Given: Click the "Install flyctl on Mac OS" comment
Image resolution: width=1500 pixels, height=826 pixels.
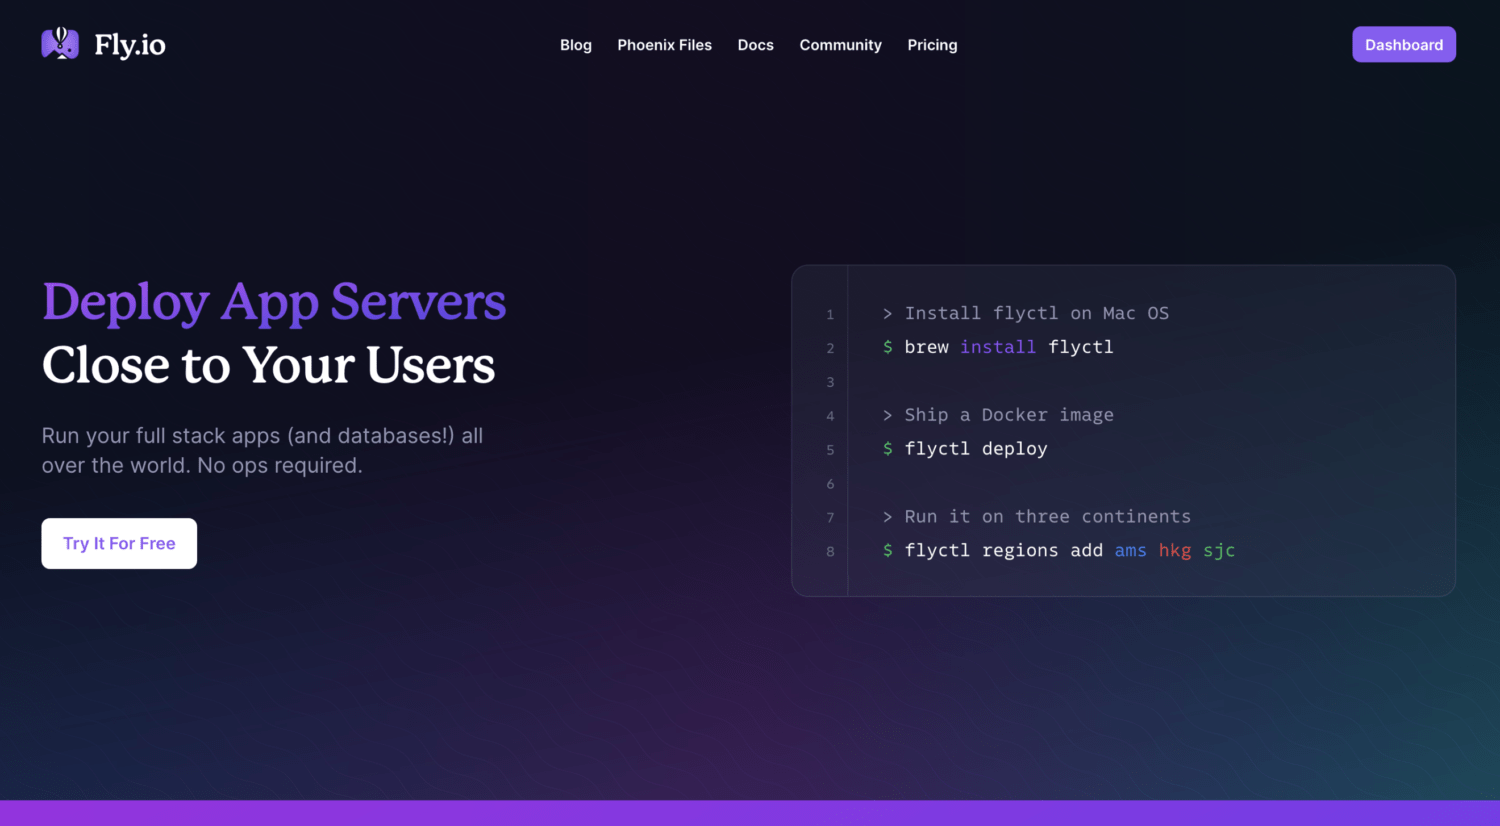Looking at the screenshot, I should 1036,313.
